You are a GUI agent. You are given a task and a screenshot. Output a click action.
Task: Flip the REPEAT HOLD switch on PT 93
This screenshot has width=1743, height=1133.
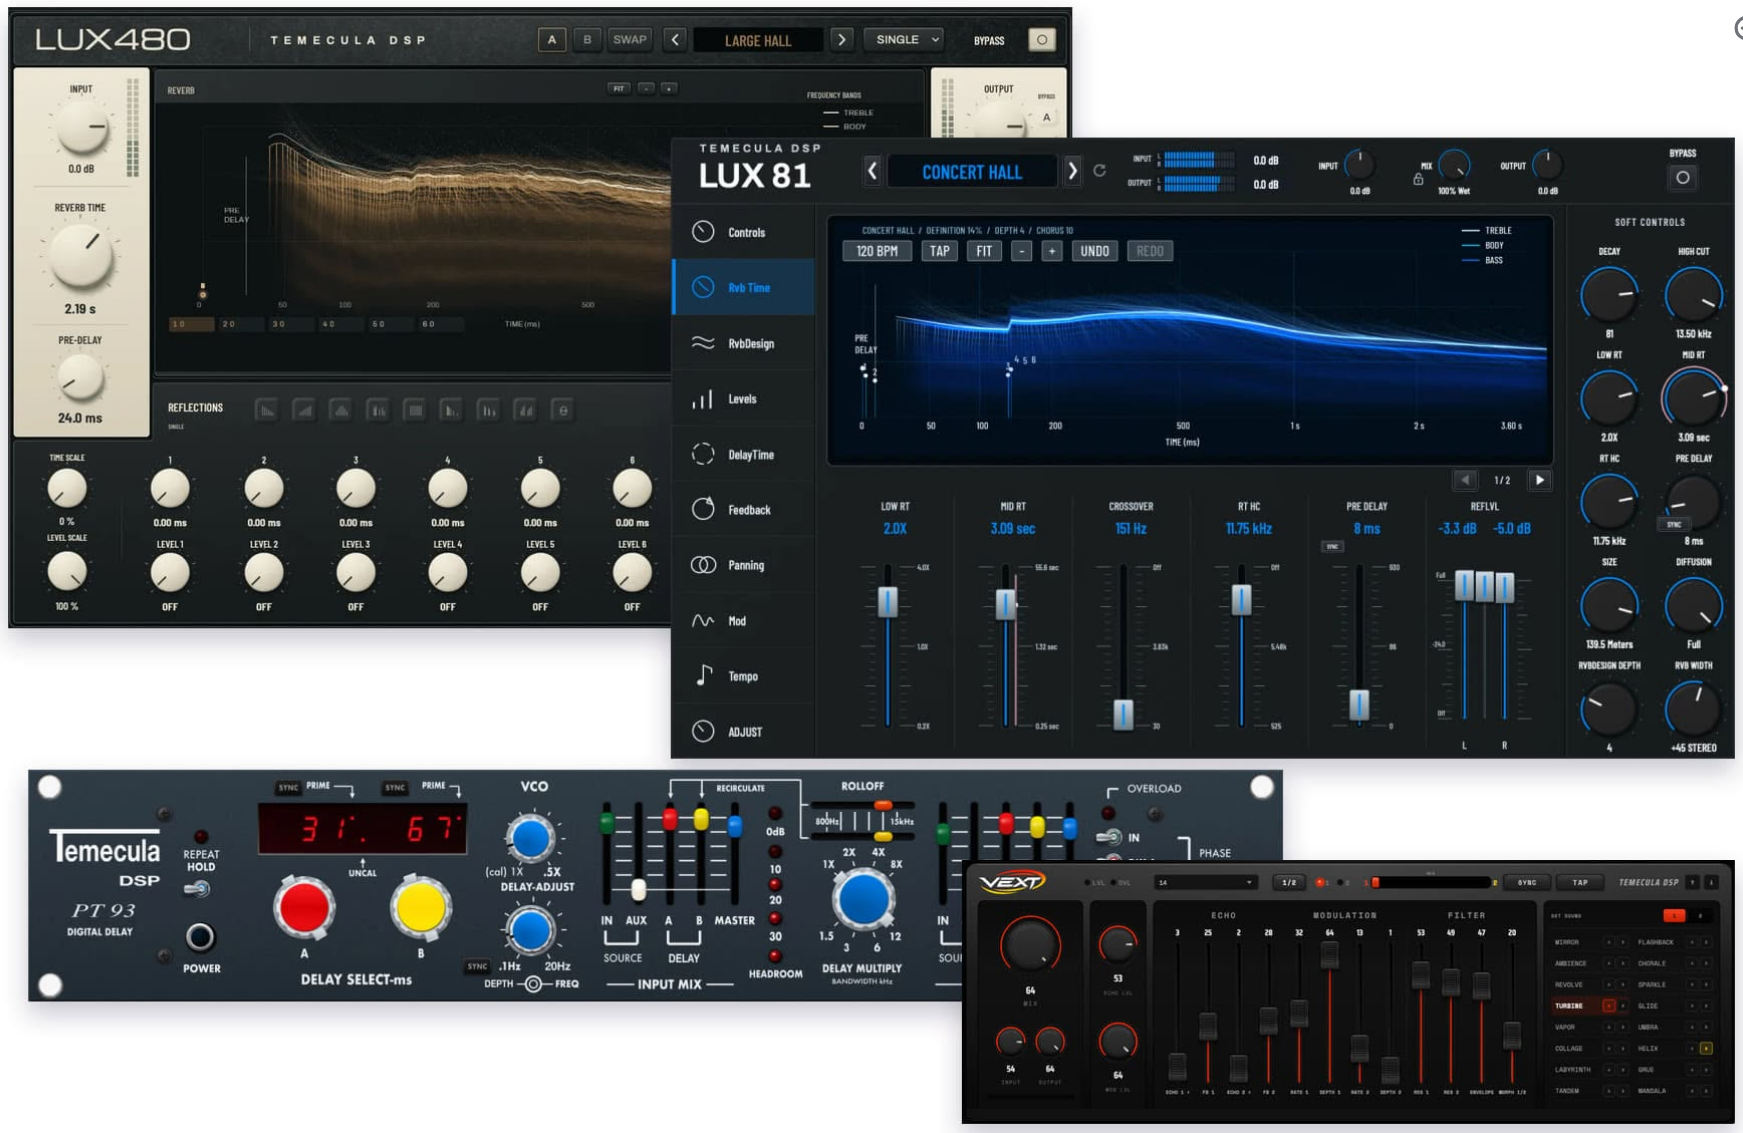tap(198, 889)
